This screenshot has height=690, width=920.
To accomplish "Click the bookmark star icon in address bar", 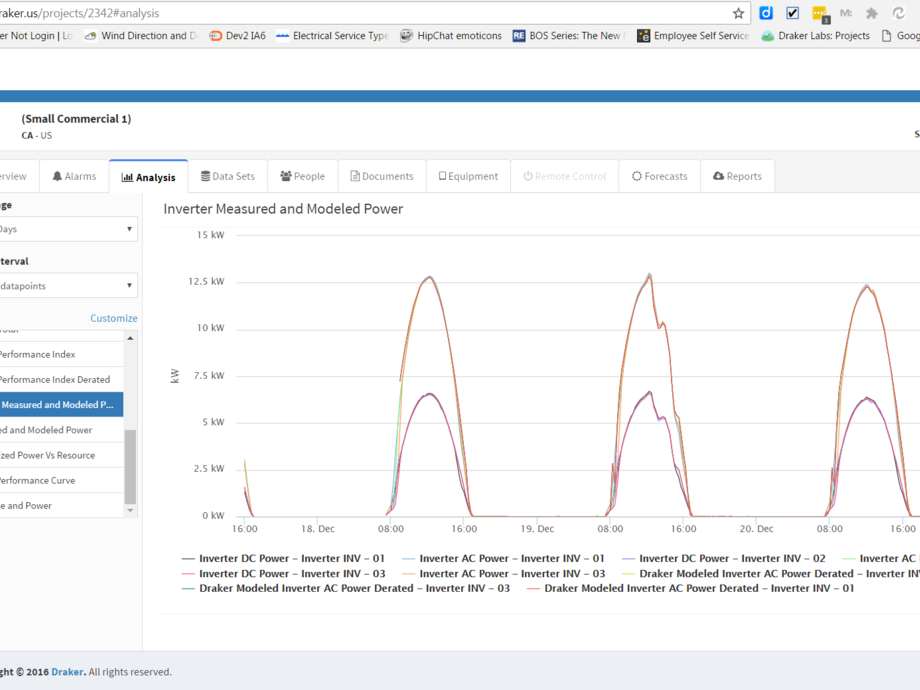I will pyautogui.click(x=738, y=13).
